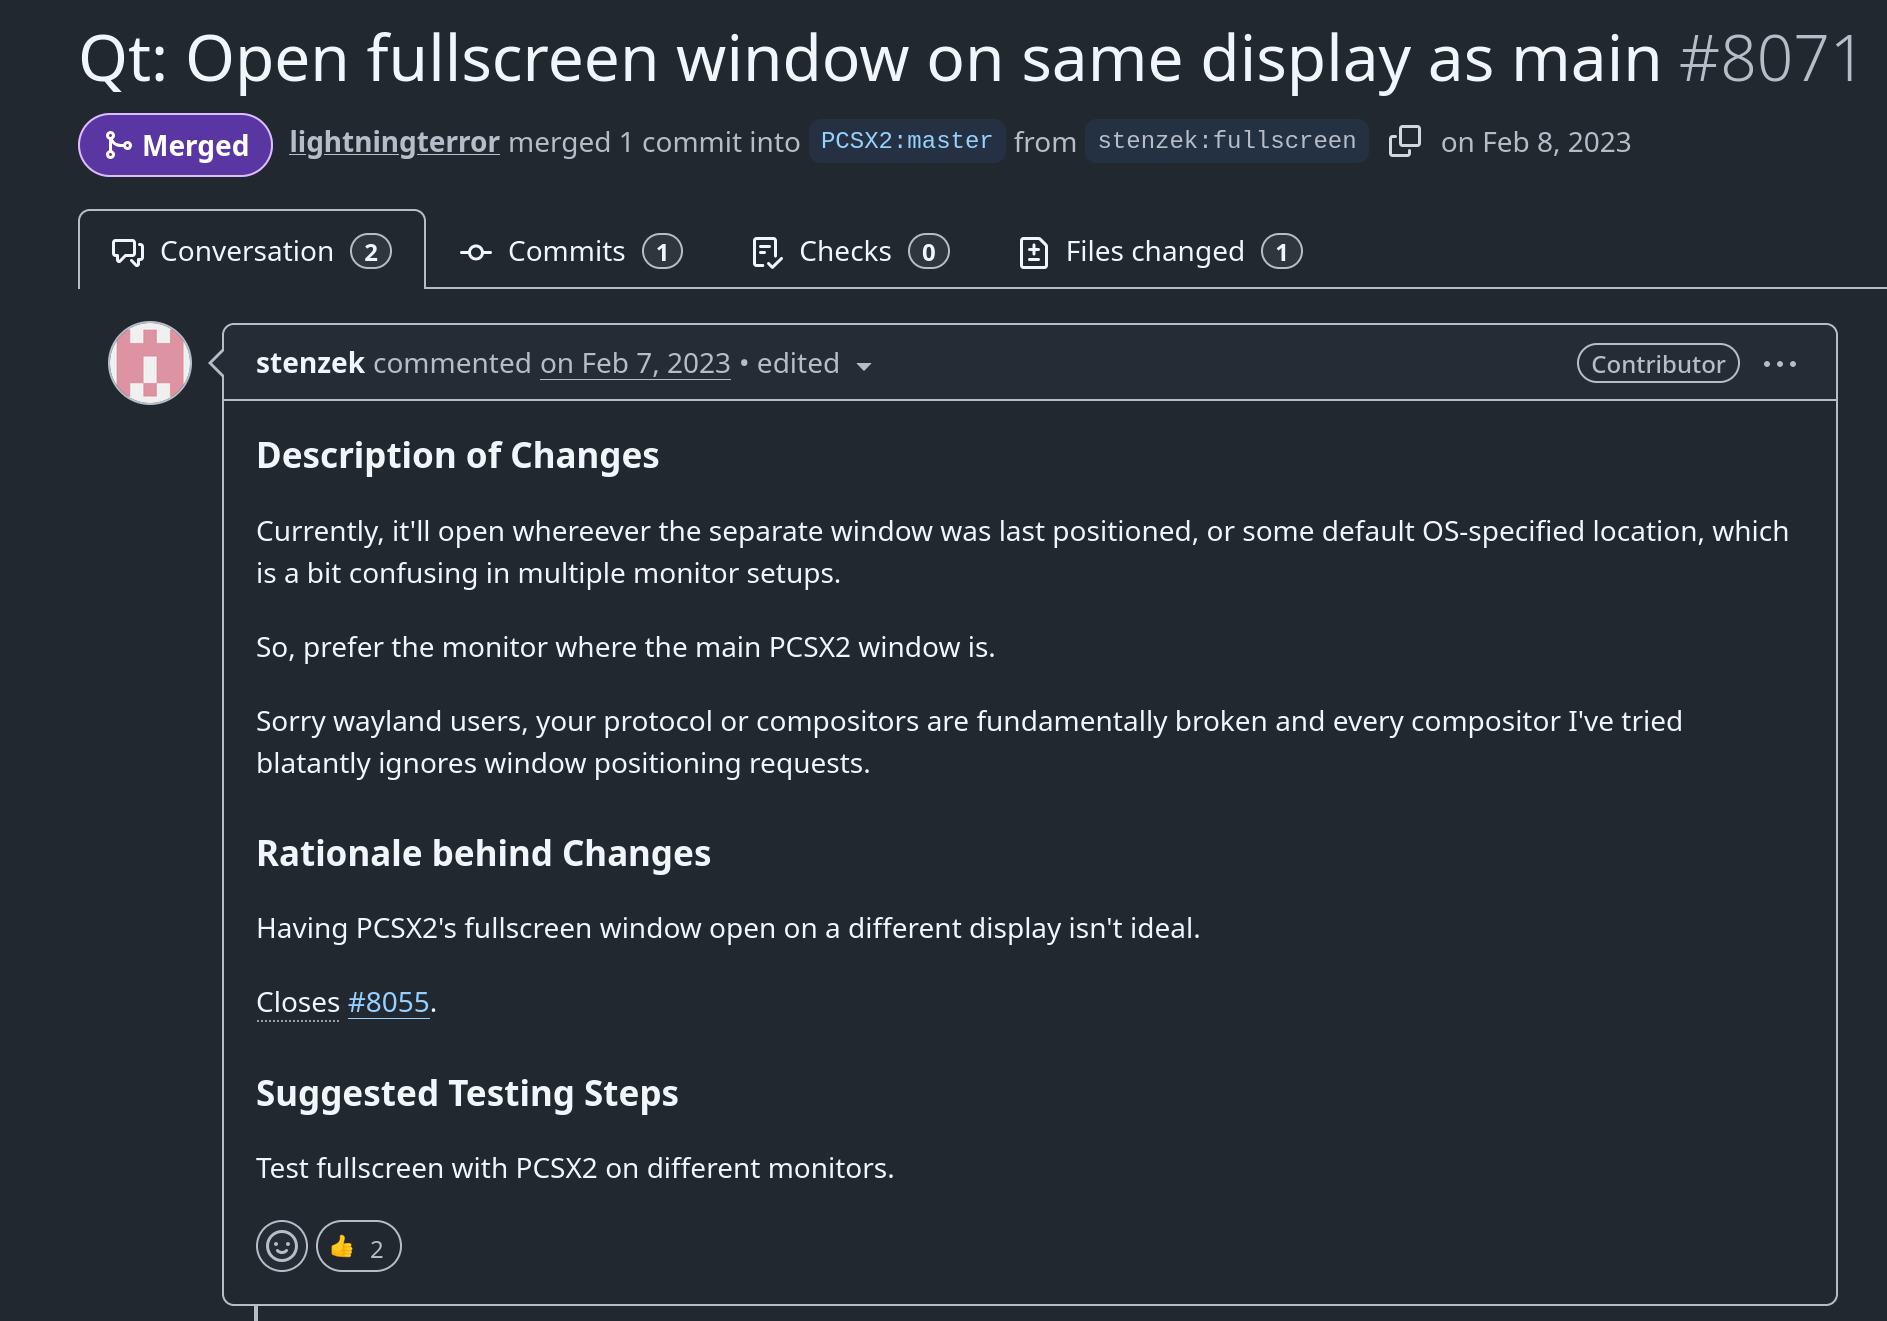The image size is (1887, 1321).
Task: Open linked issue #8055
Action: 388,1002
